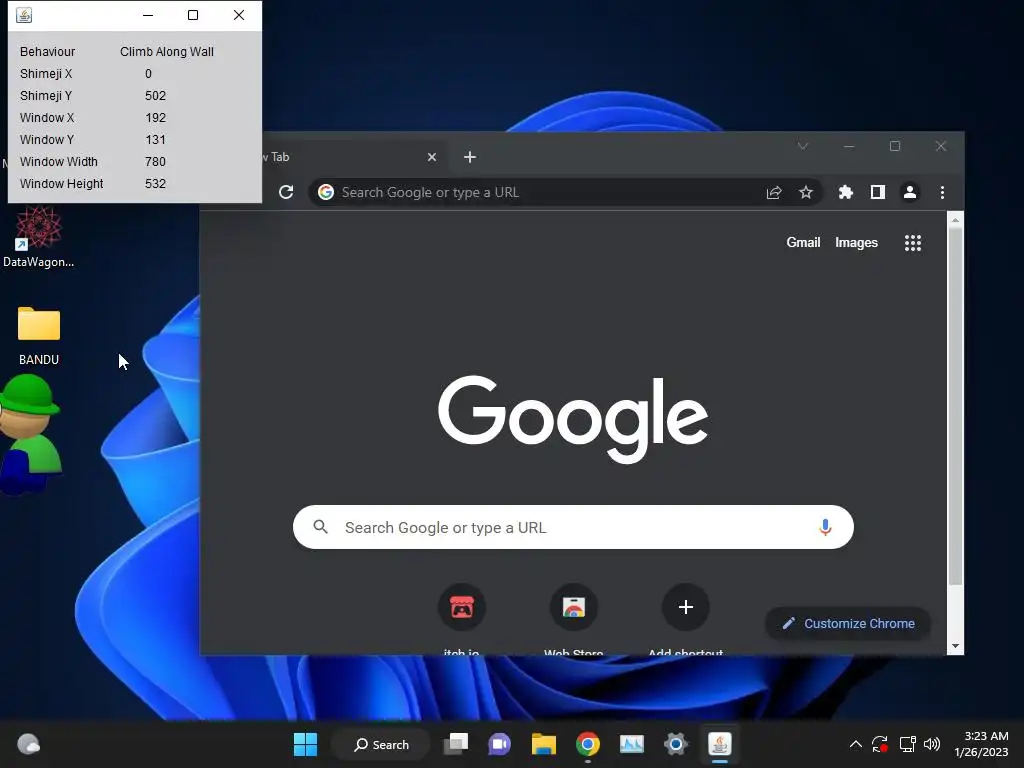Screen dimensions: 1024x768
Task: Select the New Tab tab
Action: pyautogui.click(x=353, y=157)
